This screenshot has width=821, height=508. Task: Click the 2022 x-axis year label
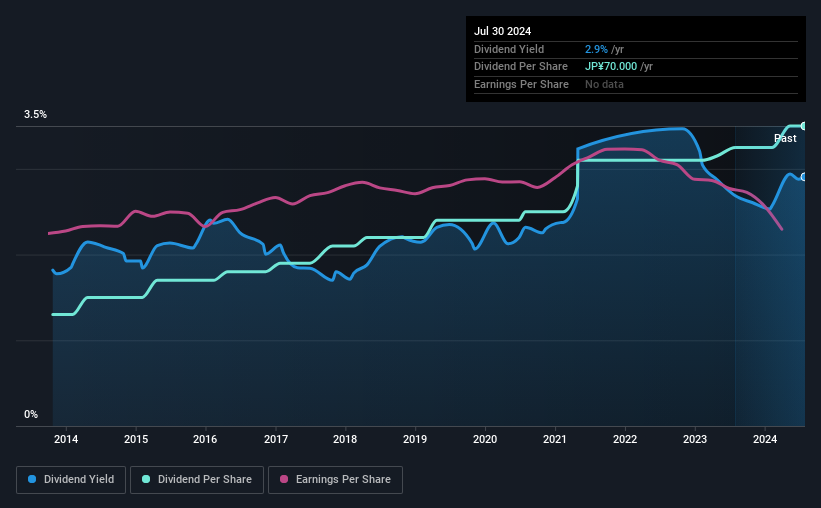pyautogui.click(x=625, y=439)
